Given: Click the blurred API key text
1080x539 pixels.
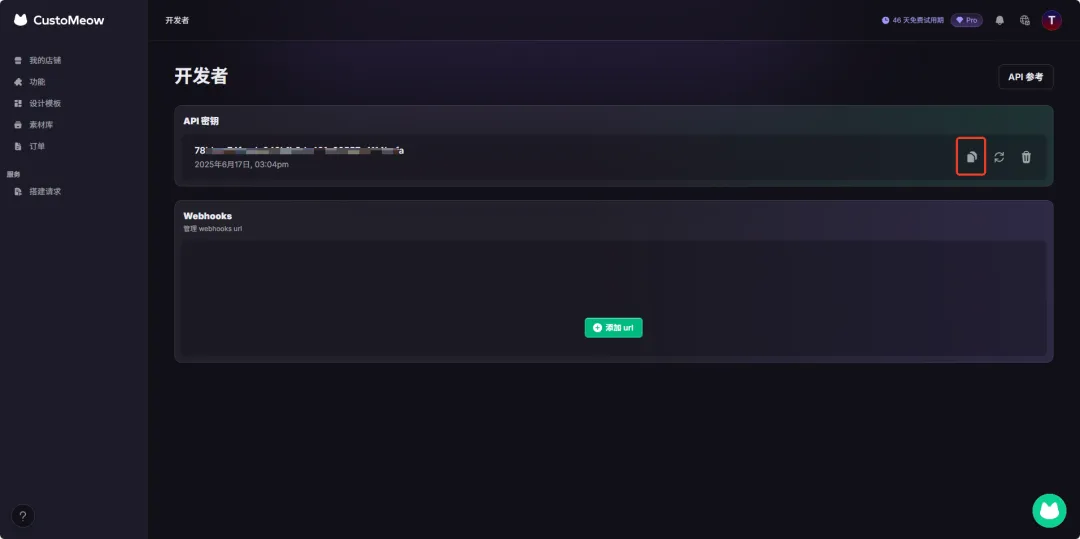Looking at the screenshot, I should 299,150.
